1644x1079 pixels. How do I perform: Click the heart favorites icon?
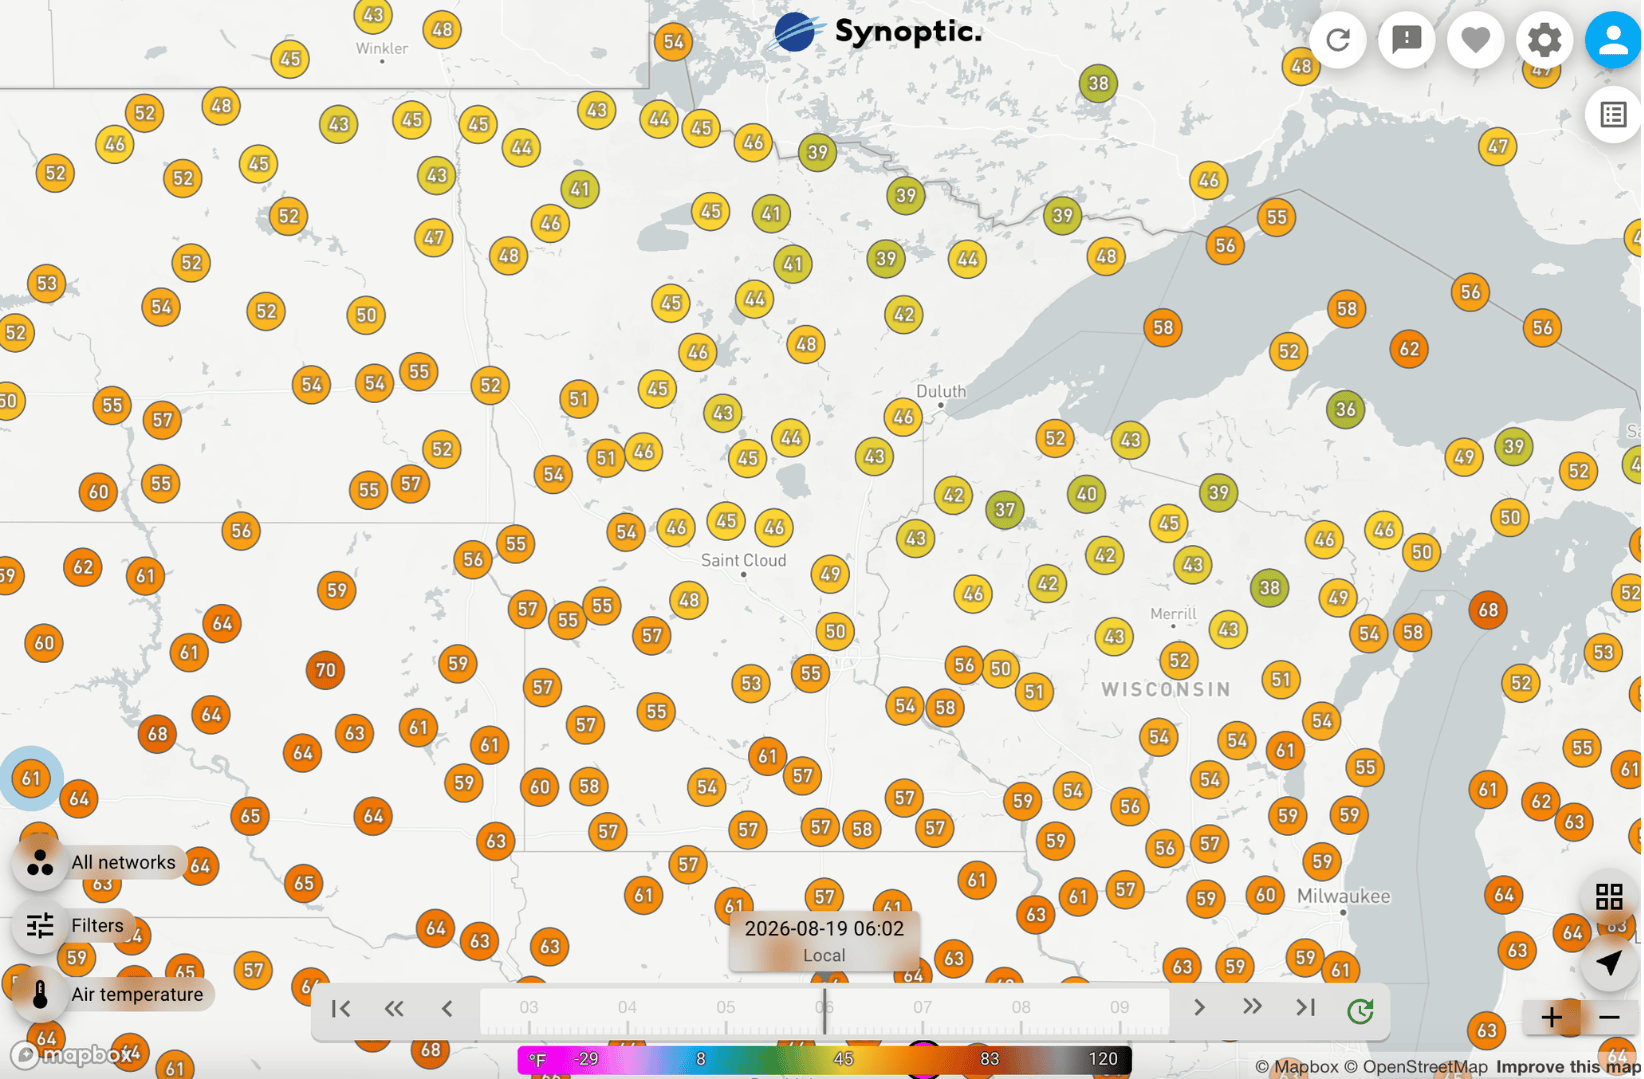1477,40
